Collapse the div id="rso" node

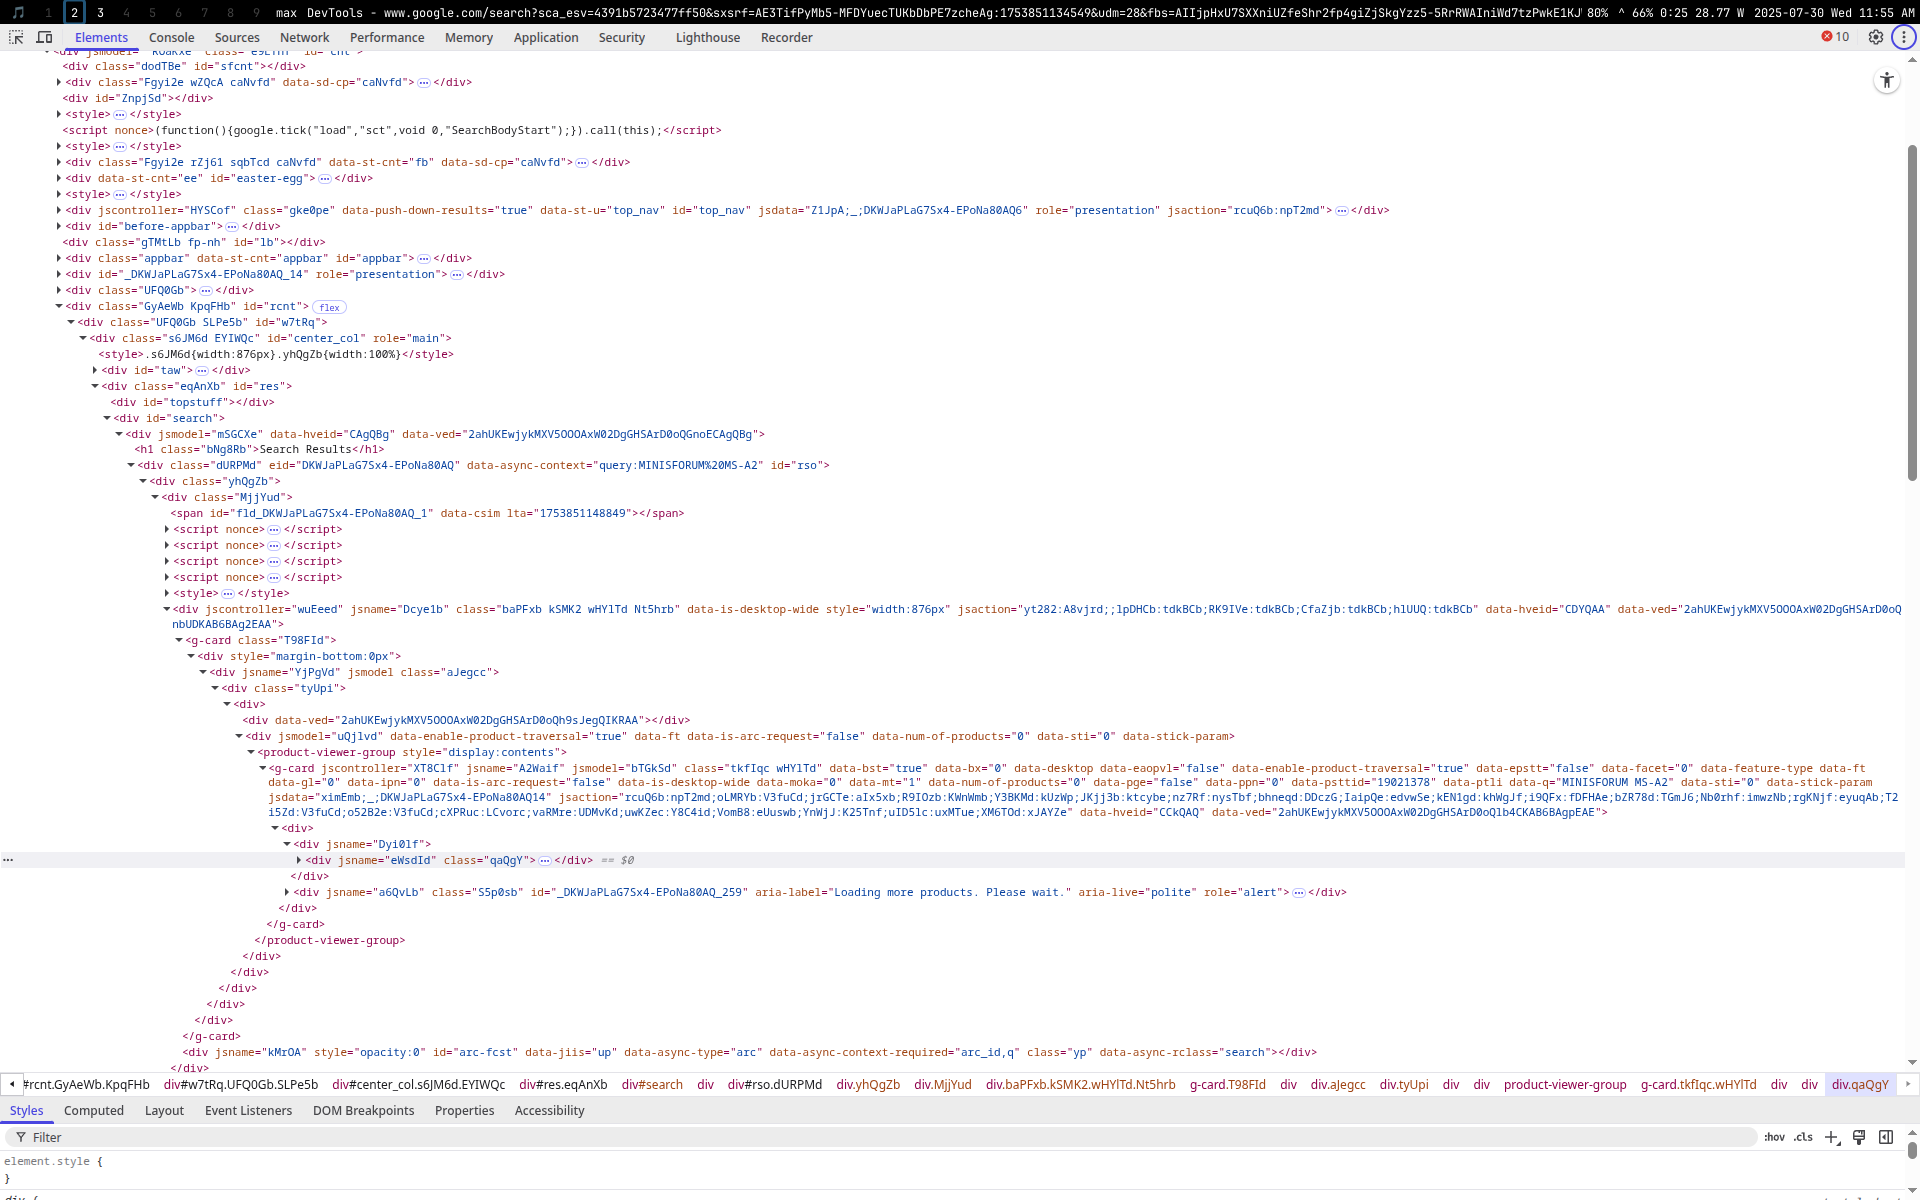[x=131, y=465]
